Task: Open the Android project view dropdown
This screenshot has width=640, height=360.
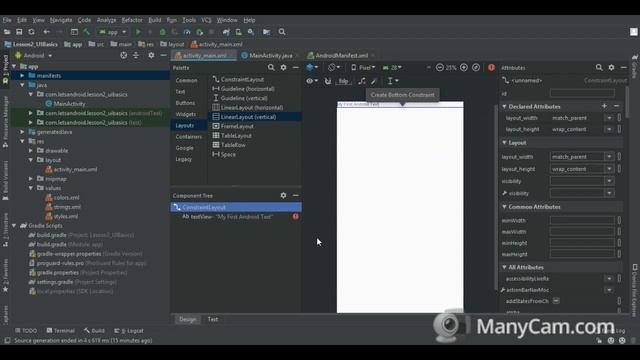Action: [x=34, y=56]
